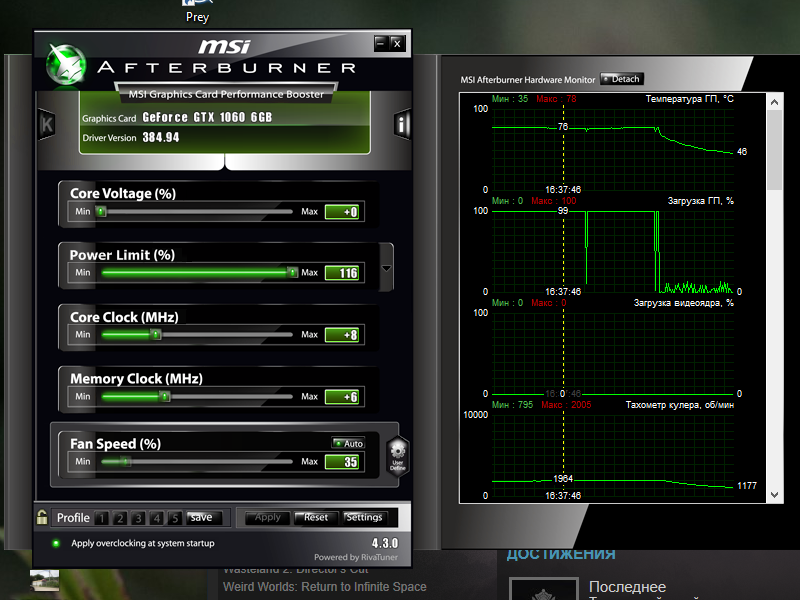Viewport: 800px width, 600px height.
Task: Toggle Apply overclocking at system startup
Action: coord(56,543)
